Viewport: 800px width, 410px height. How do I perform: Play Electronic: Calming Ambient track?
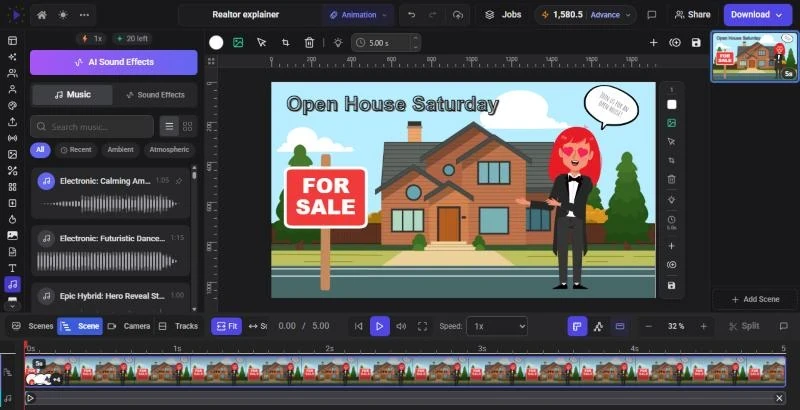pyautogui.click(x=46, y=181)
